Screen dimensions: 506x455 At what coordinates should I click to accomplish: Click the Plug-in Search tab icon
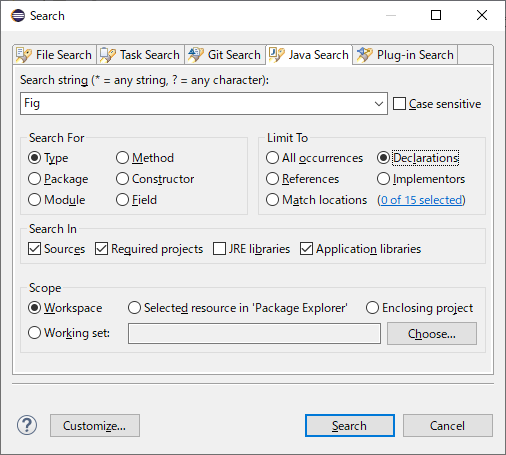coord(365,55)
